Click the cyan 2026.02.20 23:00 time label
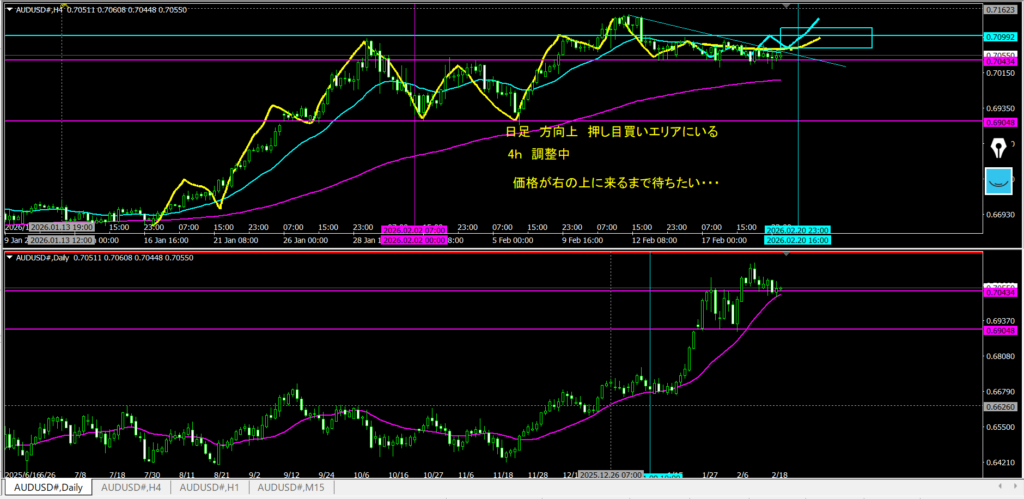The width and height of the screenshot is (1024, 499). [x=796, y=231]
